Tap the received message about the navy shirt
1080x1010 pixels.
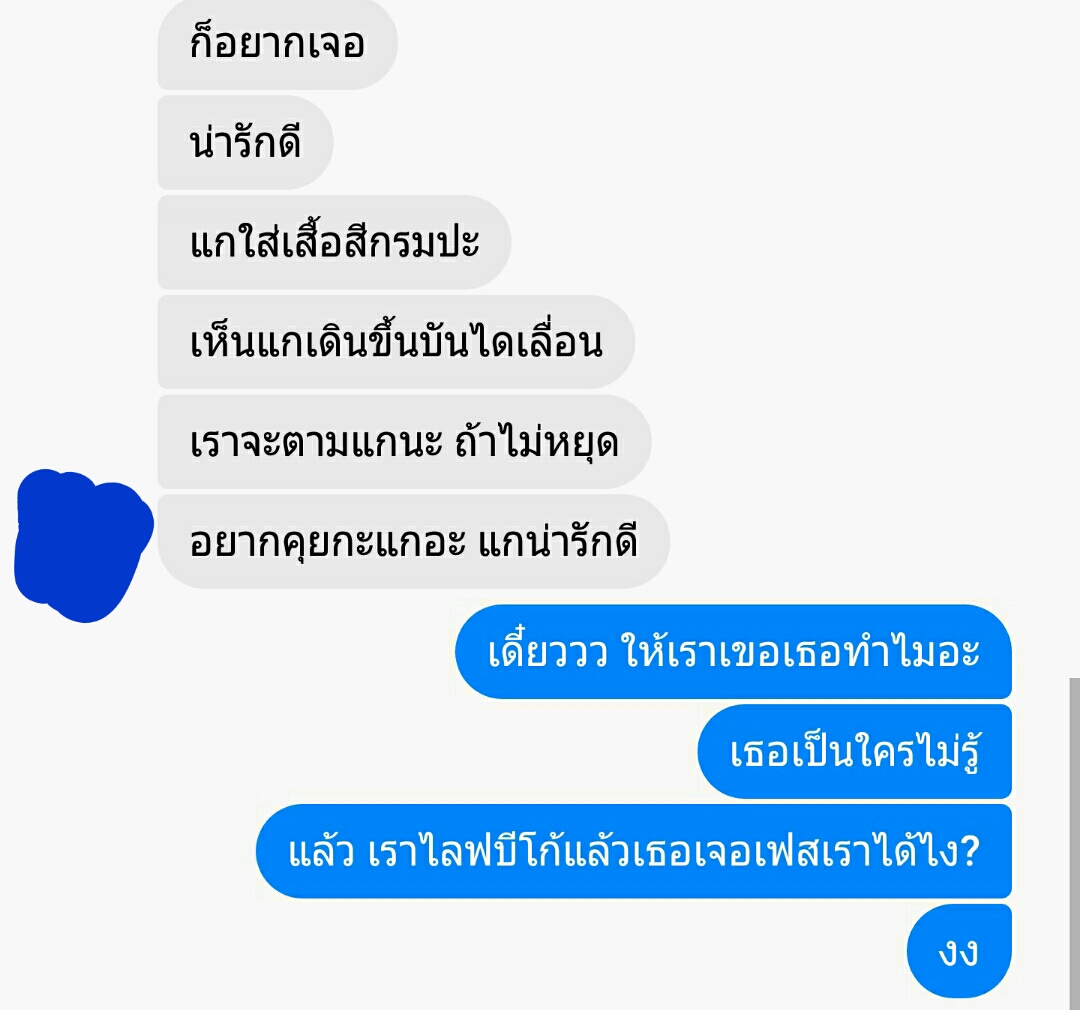pyautogui.click(x=334, y=243)
